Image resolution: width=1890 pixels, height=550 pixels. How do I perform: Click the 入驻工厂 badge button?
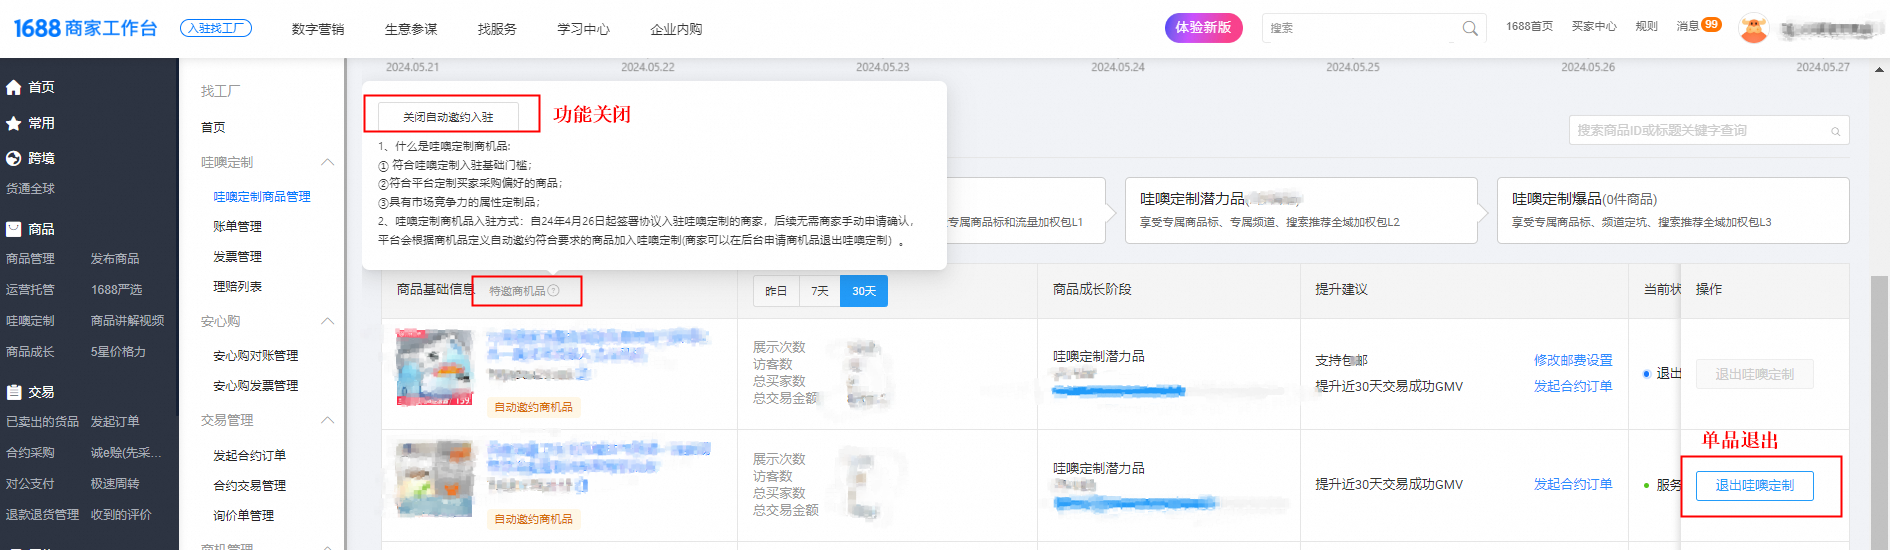216,28
